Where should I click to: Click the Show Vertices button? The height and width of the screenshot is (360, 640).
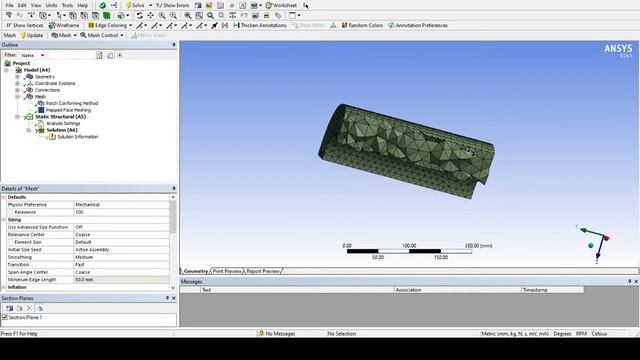pyautogui.click(x=24, y=25)
